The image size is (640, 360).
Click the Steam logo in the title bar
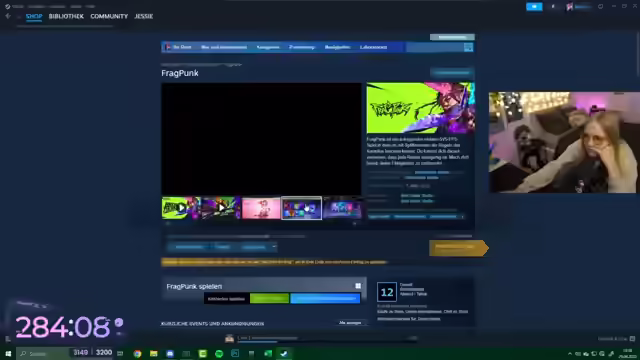coord(7,6)
